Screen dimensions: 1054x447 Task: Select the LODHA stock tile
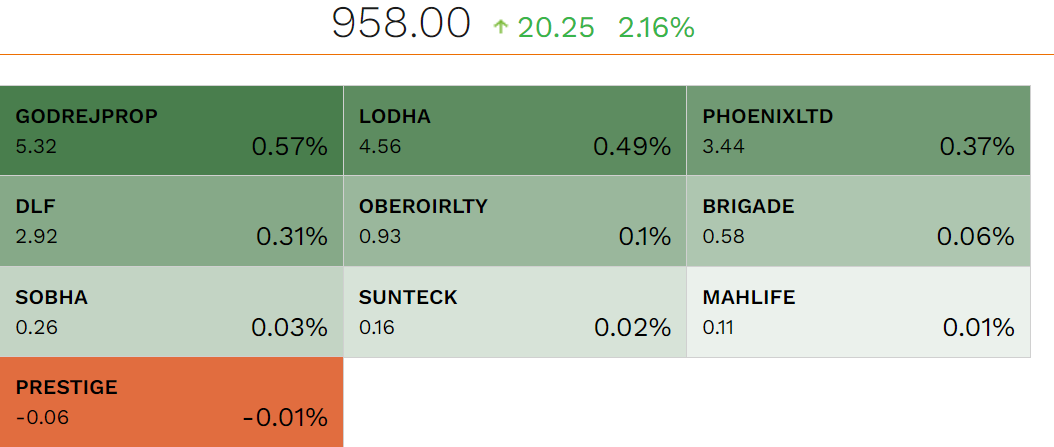pos(514,131)
